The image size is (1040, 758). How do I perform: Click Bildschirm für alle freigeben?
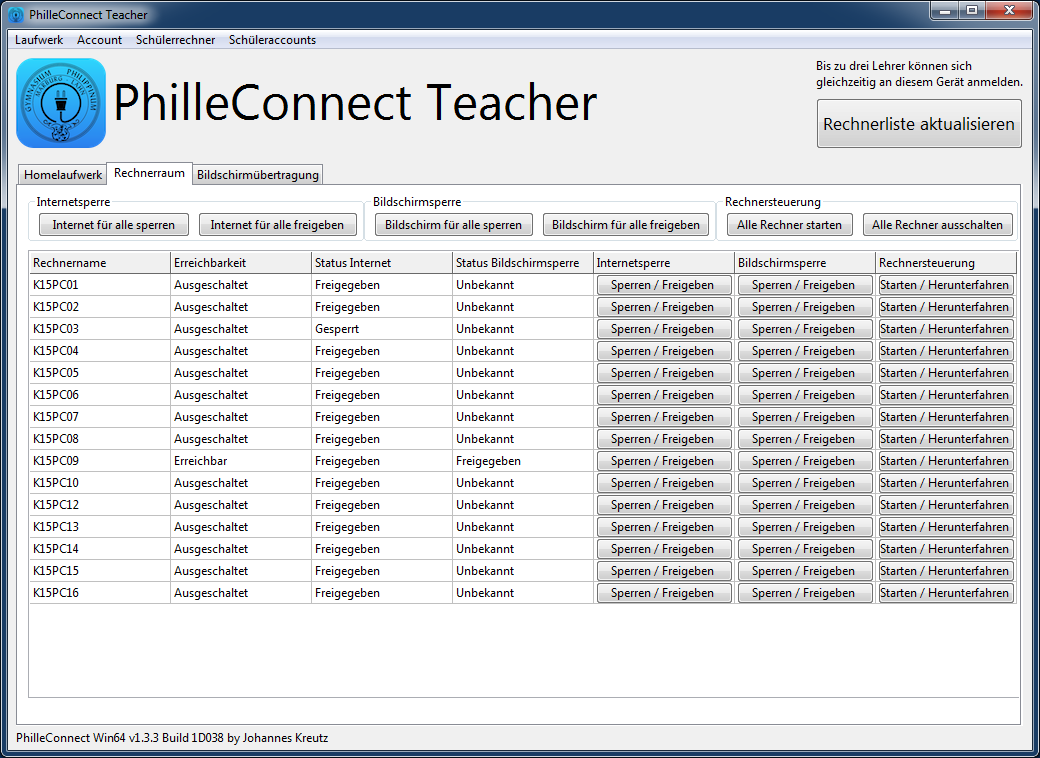[x=626, y=225]
